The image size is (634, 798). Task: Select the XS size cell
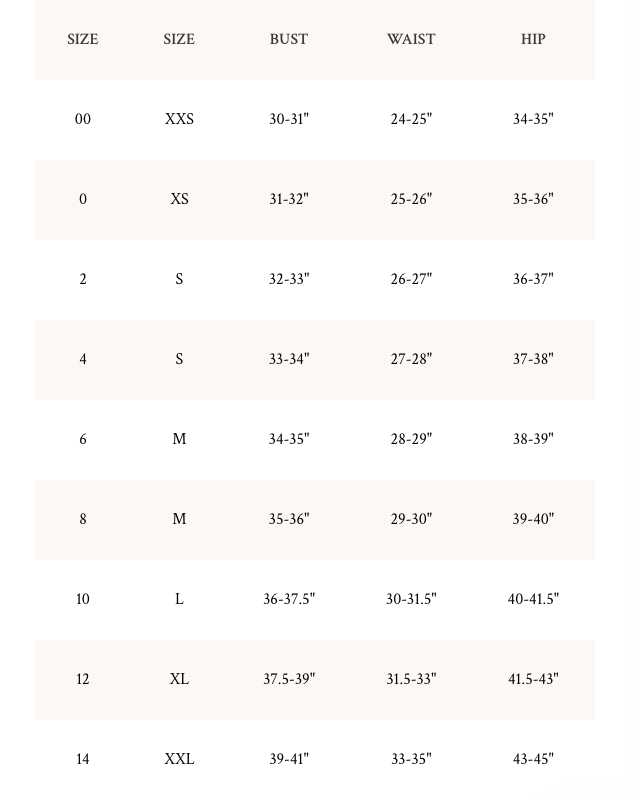179,199
